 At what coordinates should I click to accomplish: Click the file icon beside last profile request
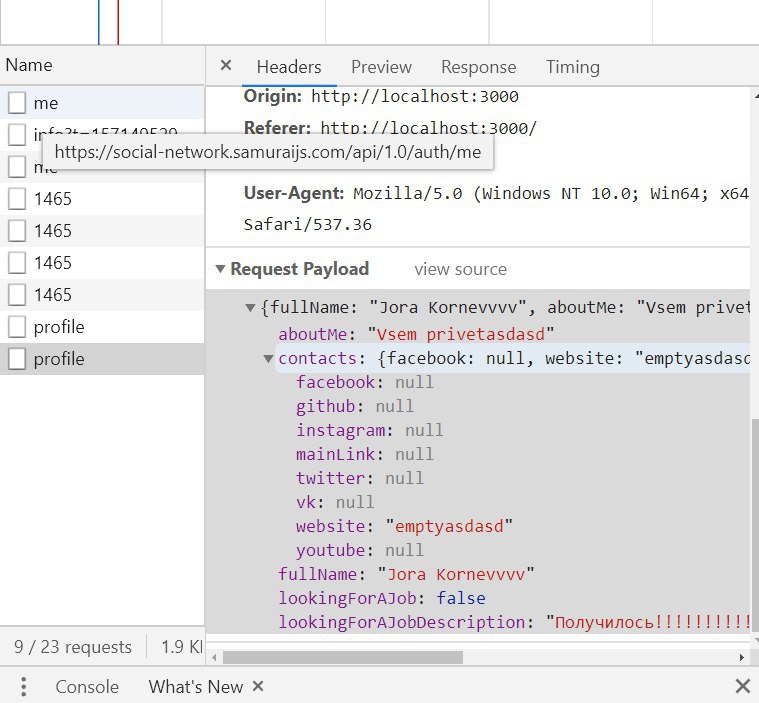pyautogui.click(x=17, y=359)
